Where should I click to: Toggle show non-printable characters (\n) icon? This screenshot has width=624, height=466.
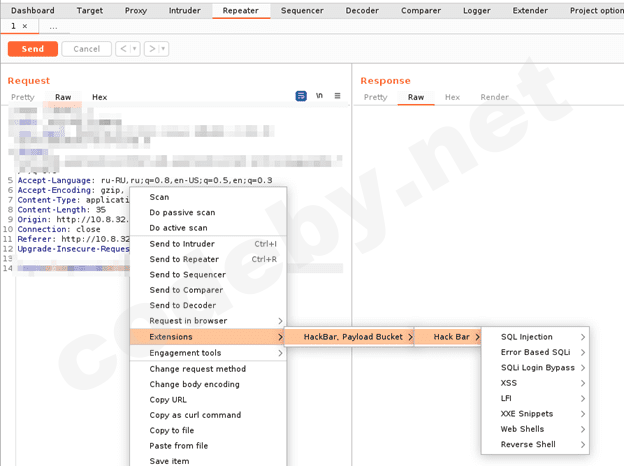319,96
